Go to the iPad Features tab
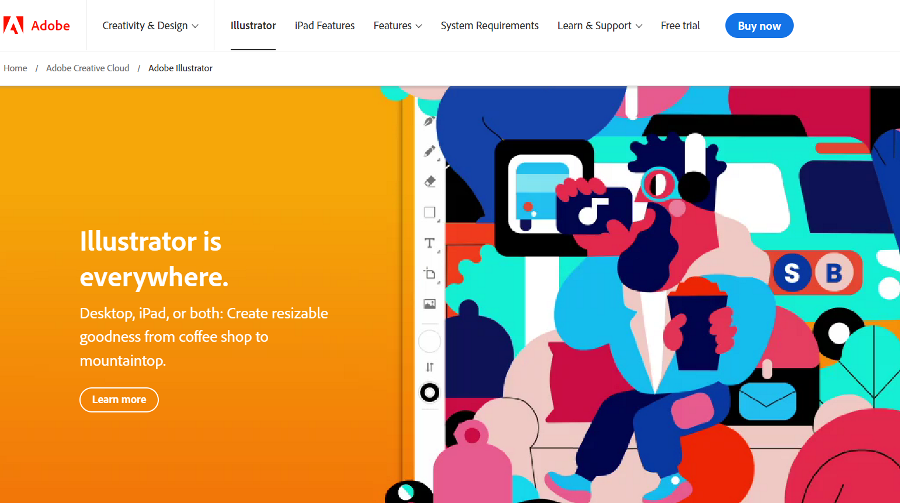The height and width of the screenshot is (503, 900). click(324, 25)
